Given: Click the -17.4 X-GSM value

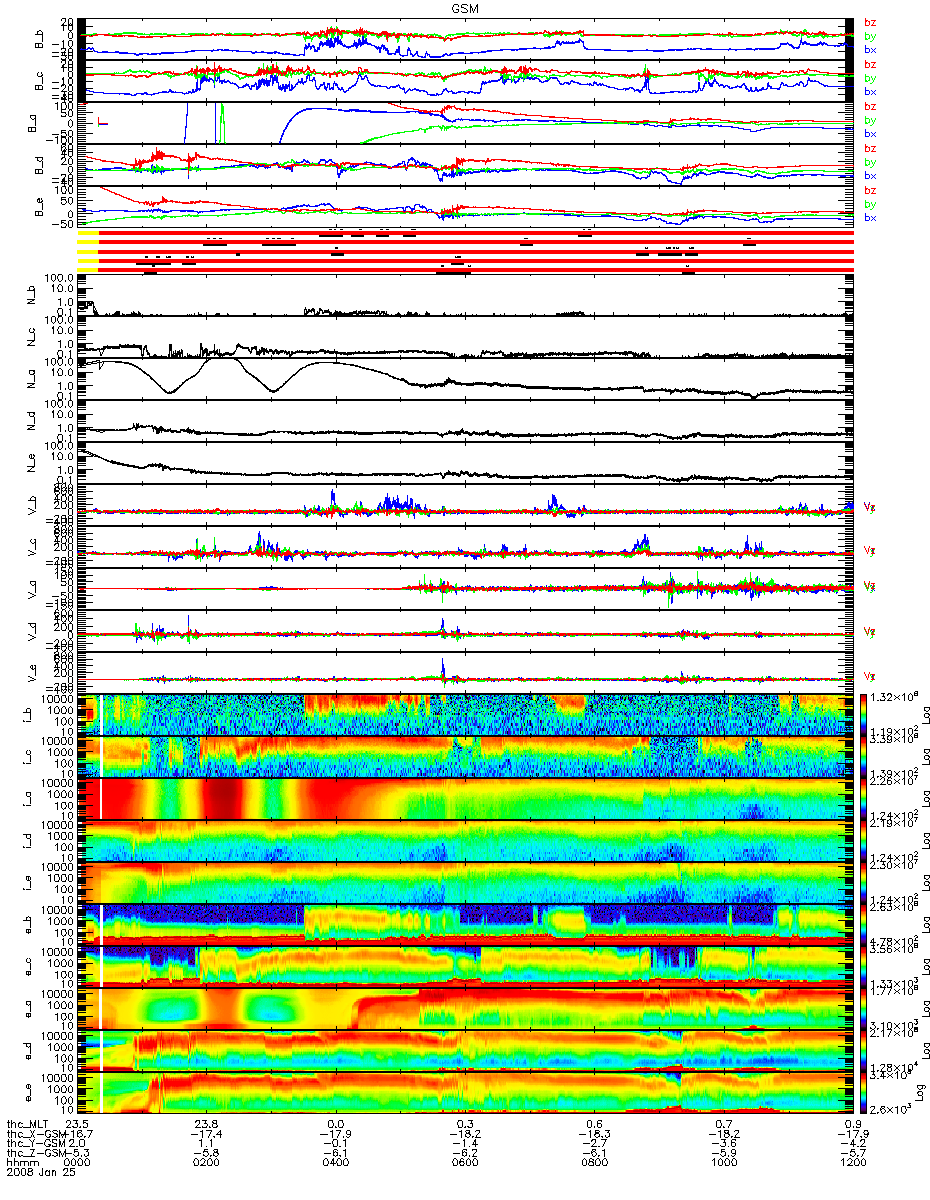Looking at the screenshot, I should pyautogui.click(x=206, y=1133).
